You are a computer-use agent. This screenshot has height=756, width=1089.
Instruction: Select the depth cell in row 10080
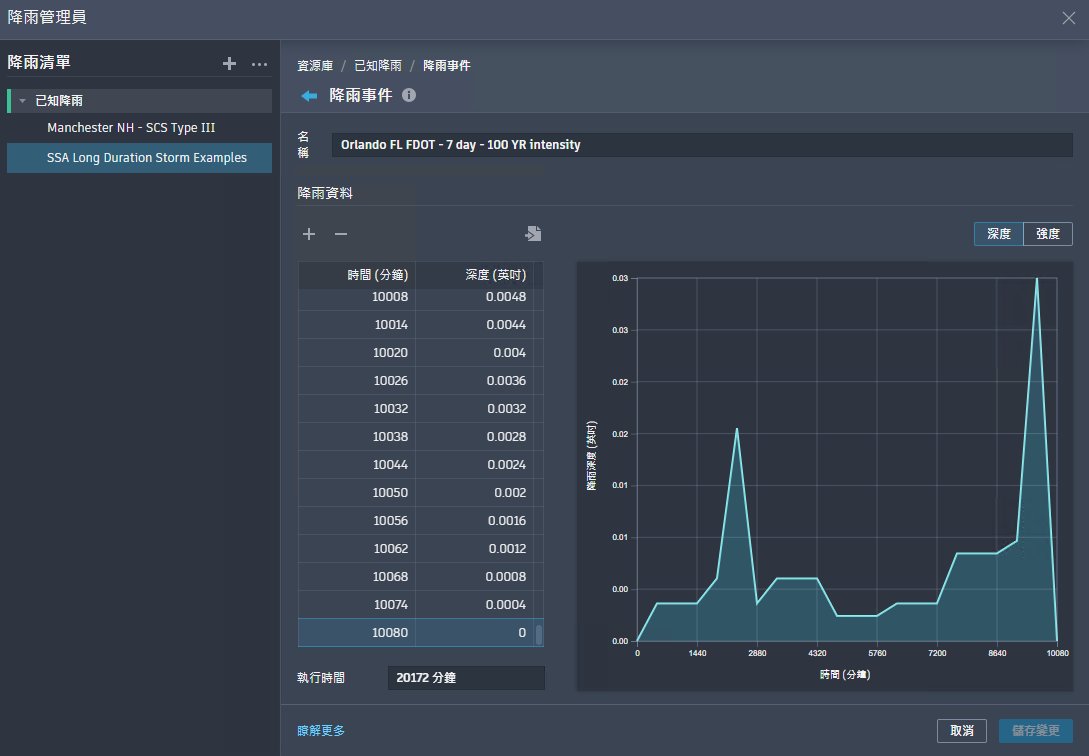point(475,632)
